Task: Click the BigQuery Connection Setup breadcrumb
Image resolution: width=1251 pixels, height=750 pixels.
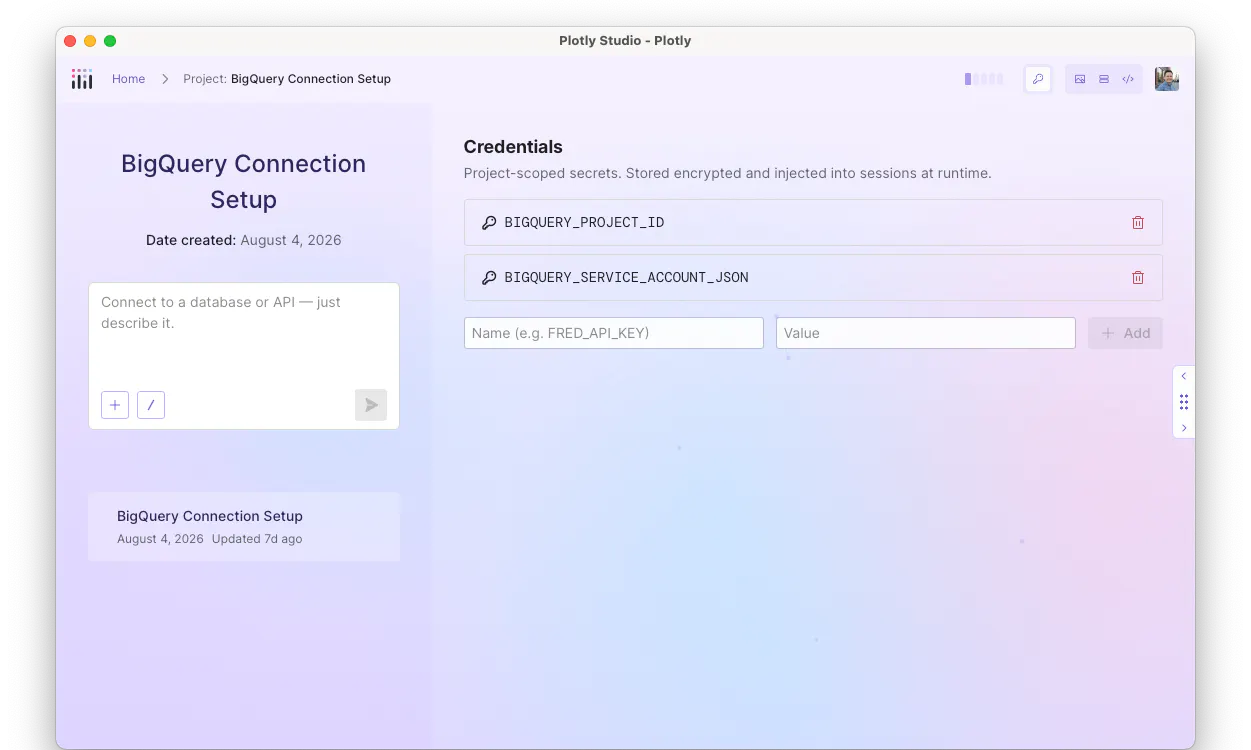Action: click(311, 79)
